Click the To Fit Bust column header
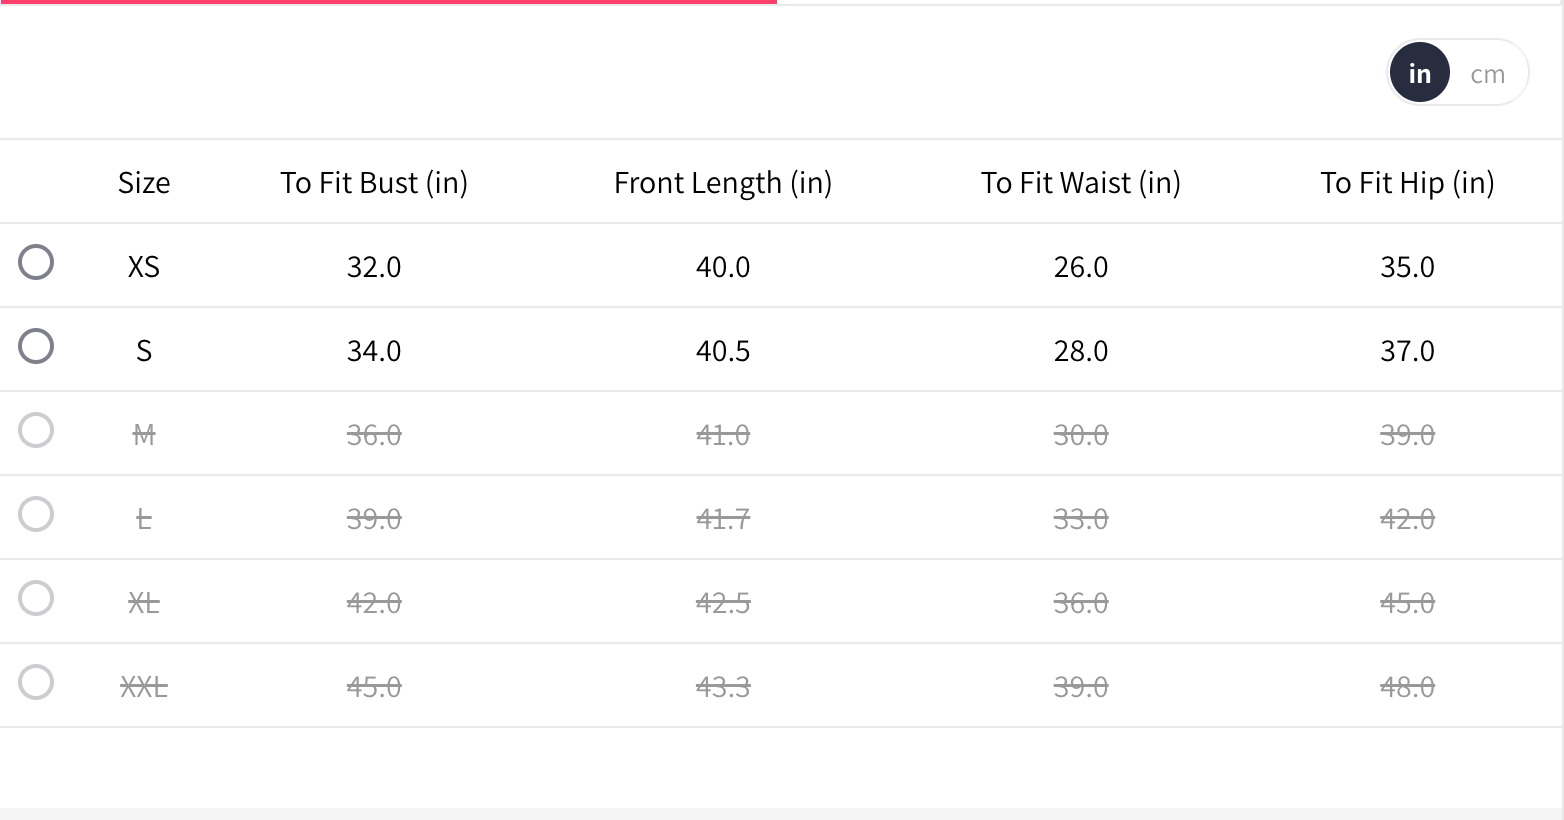This screenshot has height=820, width=1564. [x=374, y=183]
